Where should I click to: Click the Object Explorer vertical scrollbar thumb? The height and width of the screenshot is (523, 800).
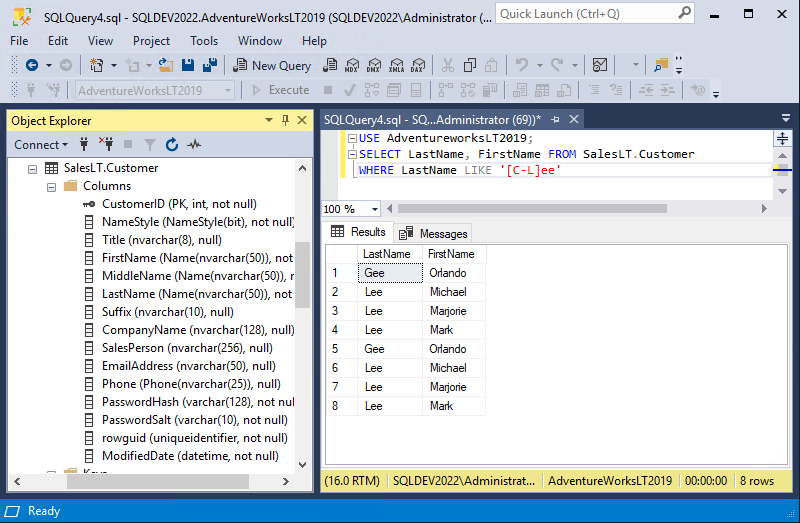pos(302,275)
